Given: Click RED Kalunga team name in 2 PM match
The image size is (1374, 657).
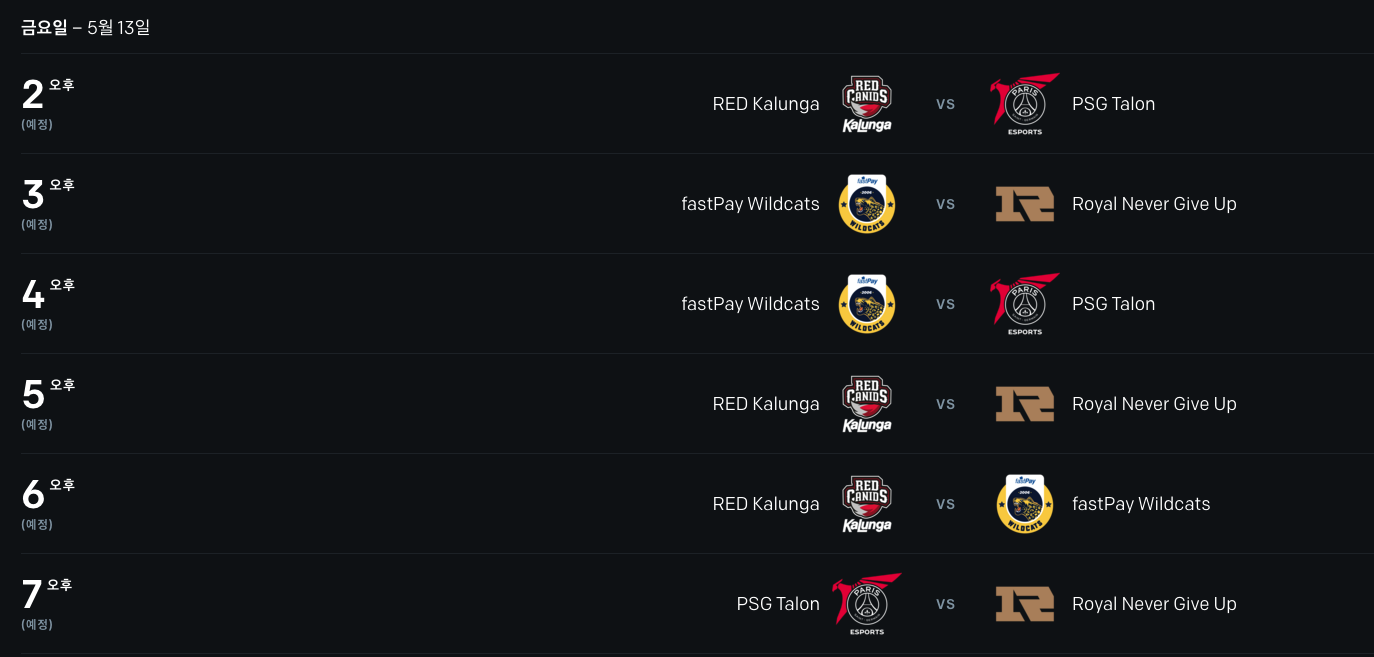Looking at the screenshot, I should click(766, 104).
